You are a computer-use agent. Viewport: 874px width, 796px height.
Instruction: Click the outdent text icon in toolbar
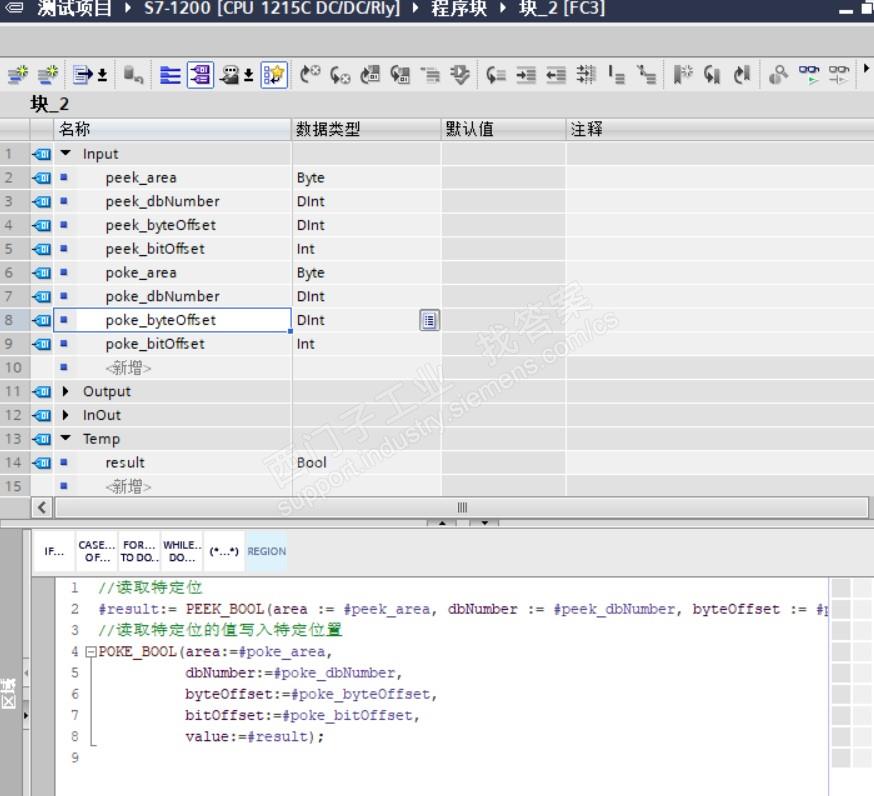coord(555,75)
